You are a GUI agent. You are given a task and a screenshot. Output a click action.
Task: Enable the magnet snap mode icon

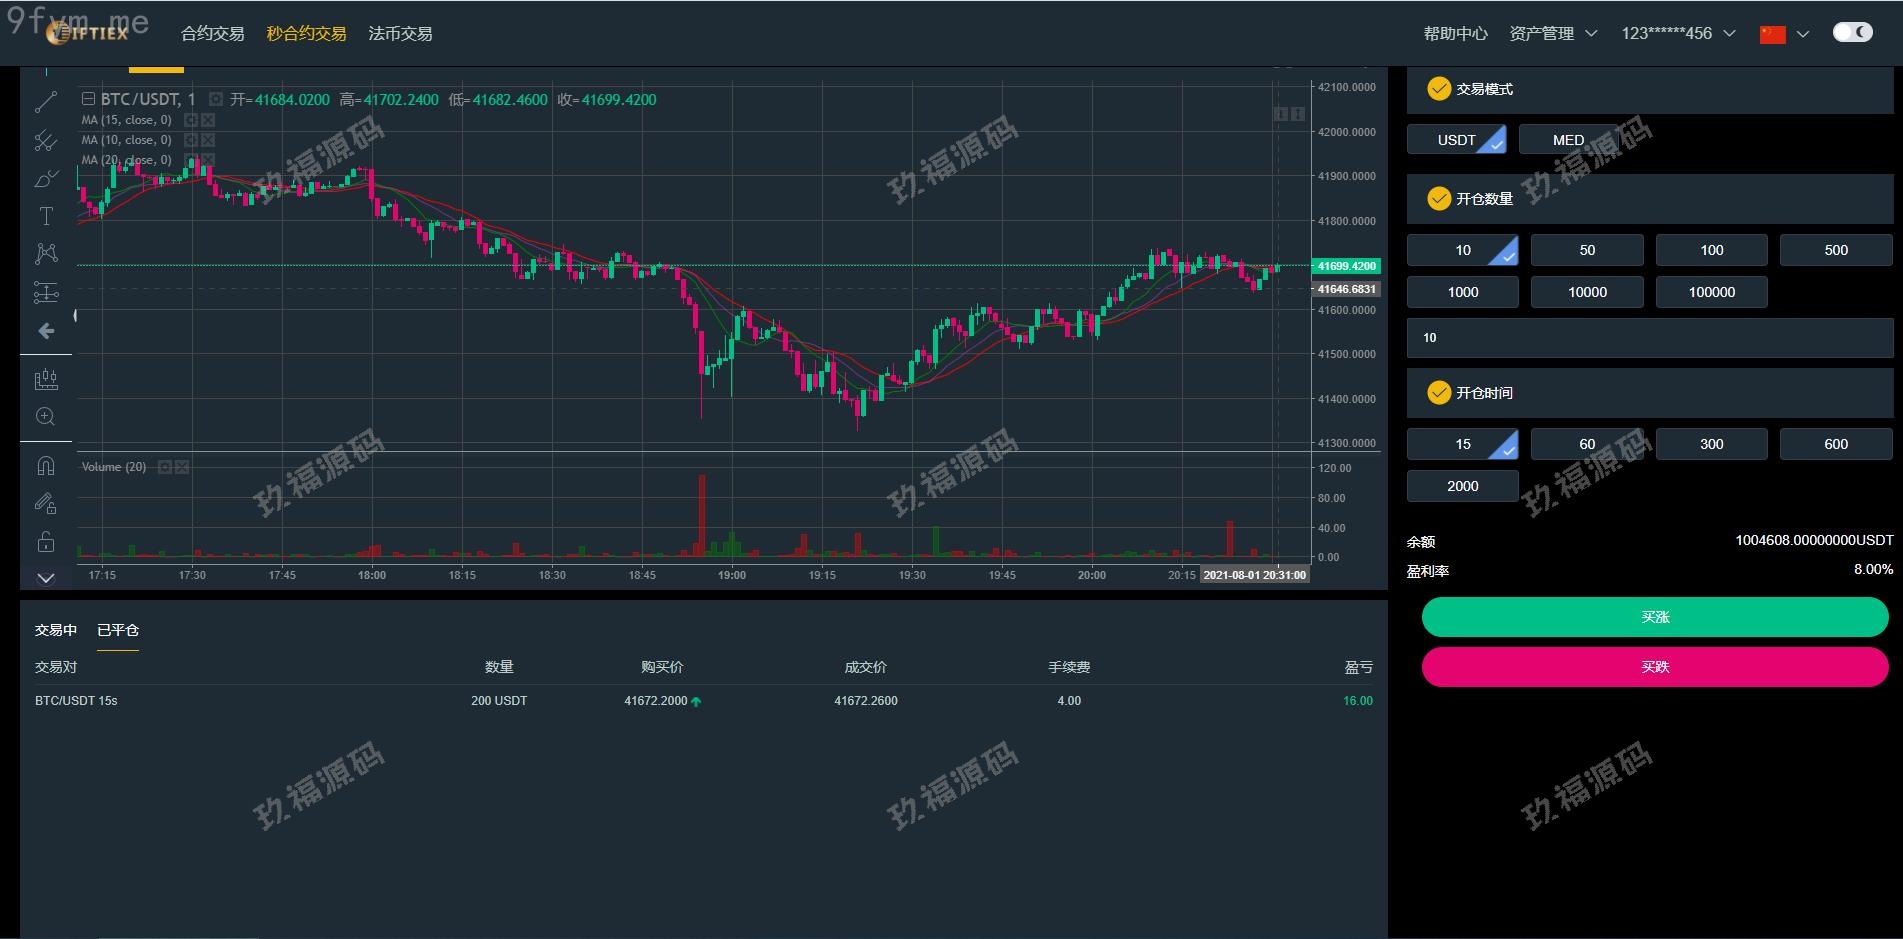tap(46, 466)
